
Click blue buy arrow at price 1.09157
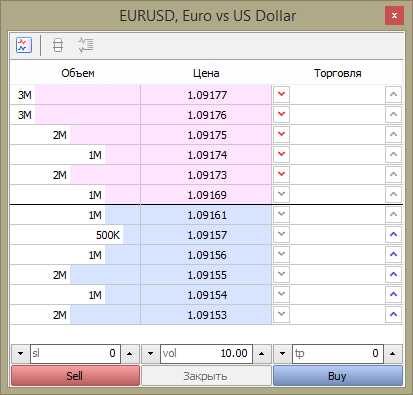point(393,235)
